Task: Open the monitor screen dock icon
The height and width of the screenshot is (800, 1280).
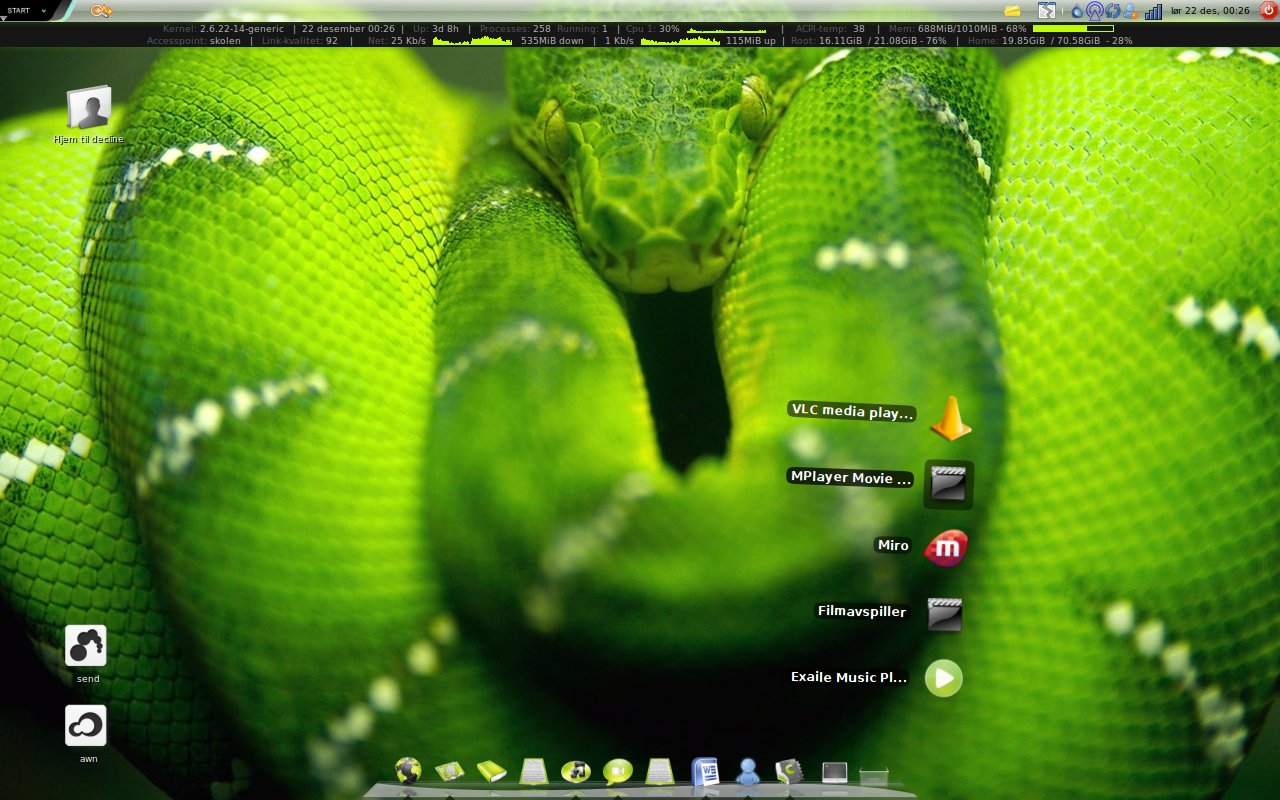Action: tap(834, 772)
